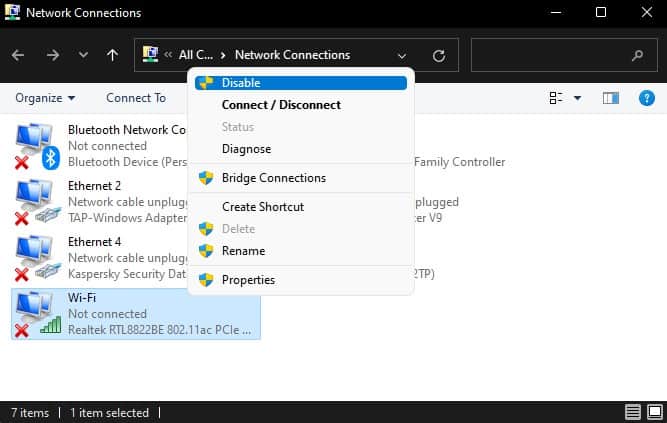
Task: Choose Disable from the context menu
Action: (x=301, y=83)
